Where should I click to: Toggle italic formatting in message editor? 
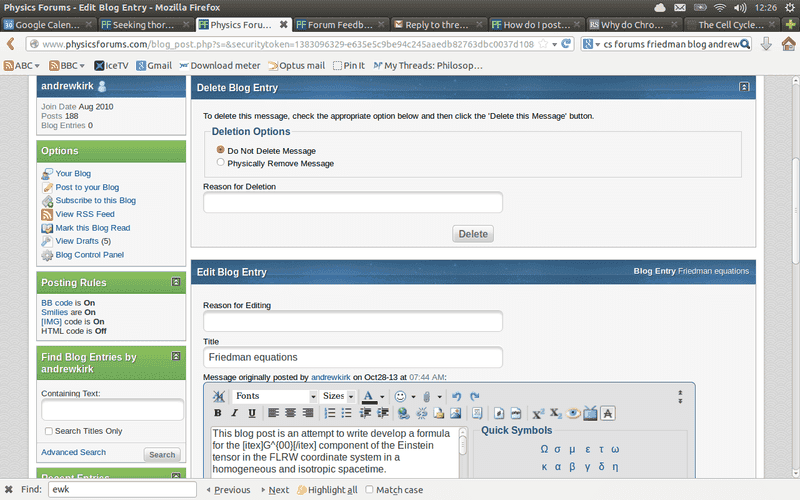(235, 413)
